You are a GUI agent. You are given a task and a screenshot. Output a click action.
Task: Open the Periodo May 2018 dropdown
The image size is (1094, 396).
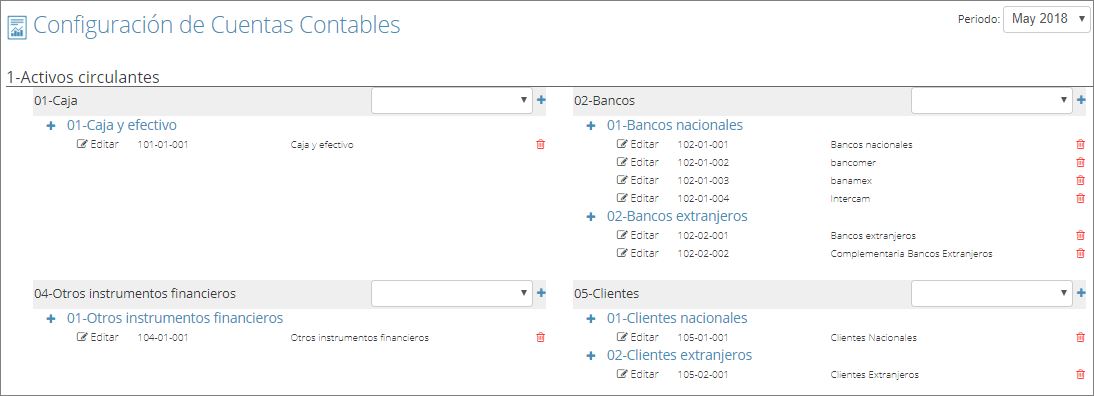(1046, 20)
